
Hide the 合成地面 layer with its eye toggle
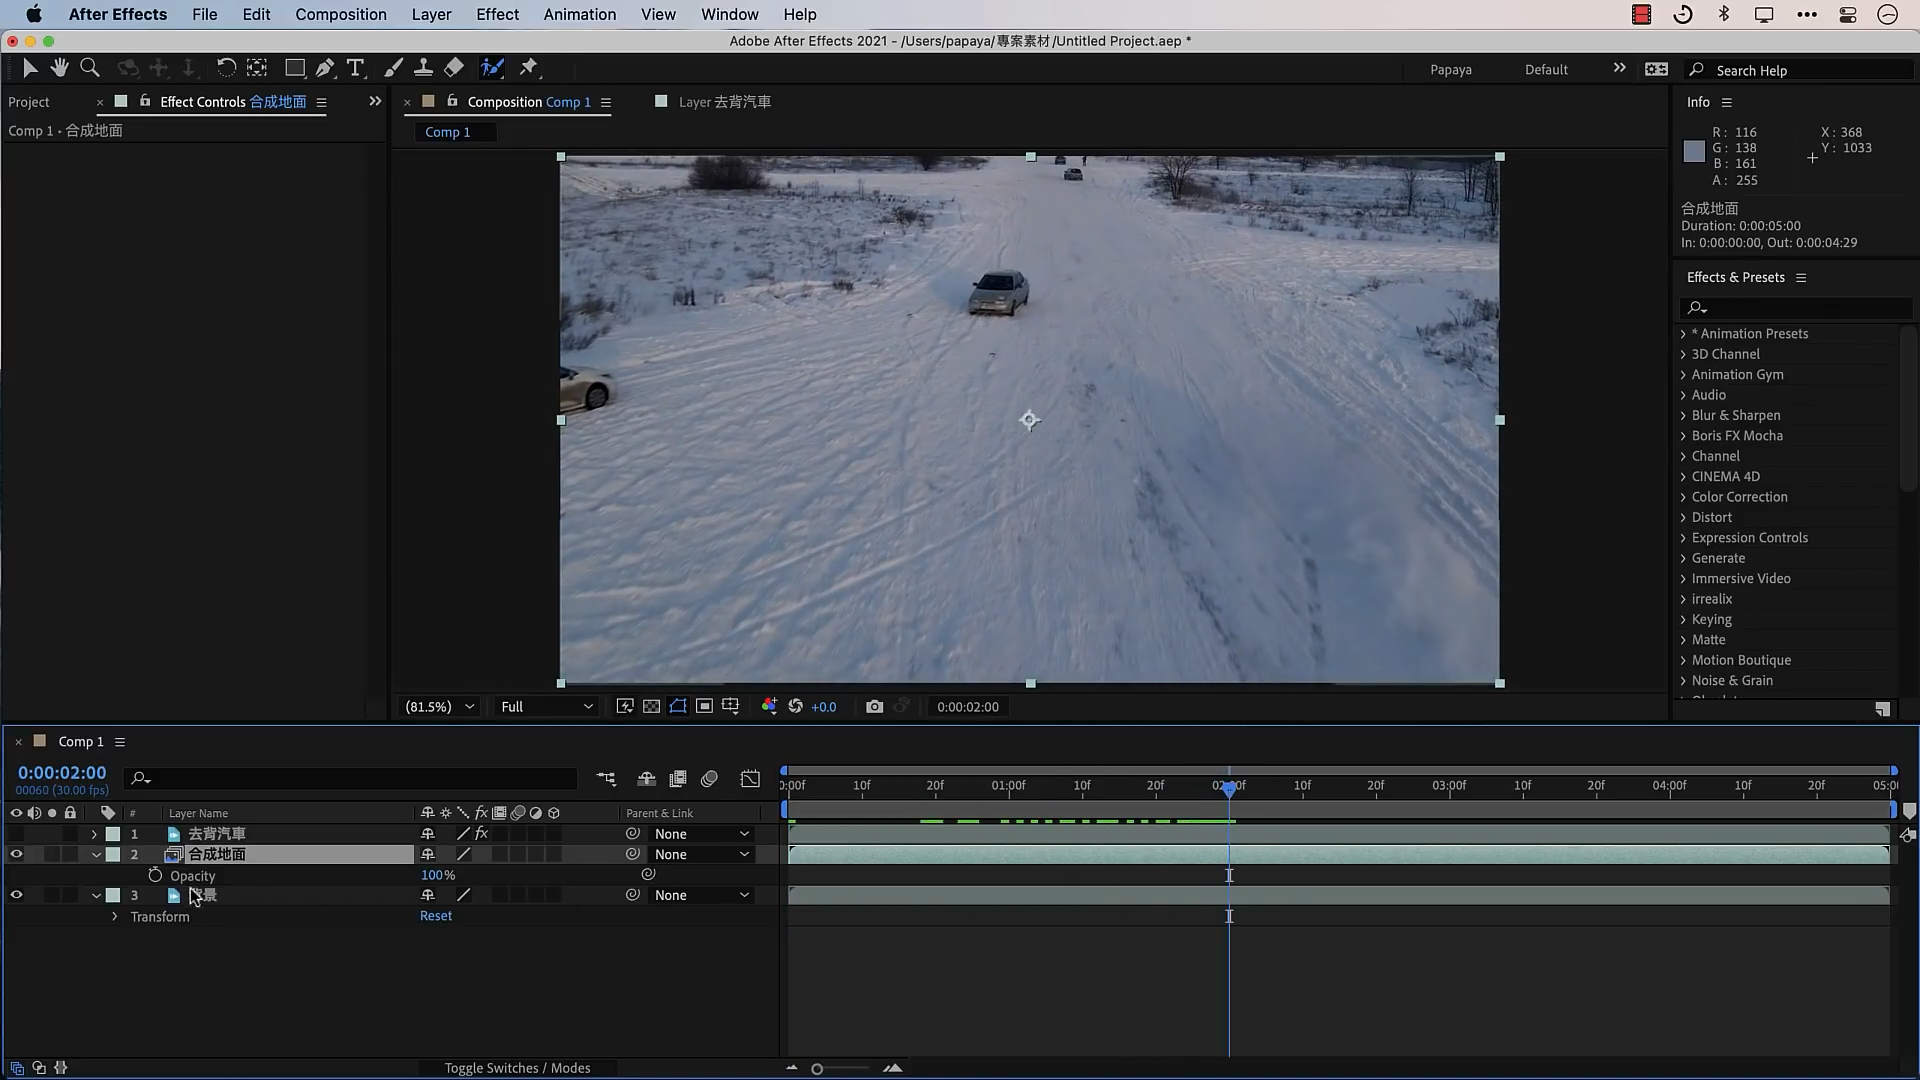16,855
